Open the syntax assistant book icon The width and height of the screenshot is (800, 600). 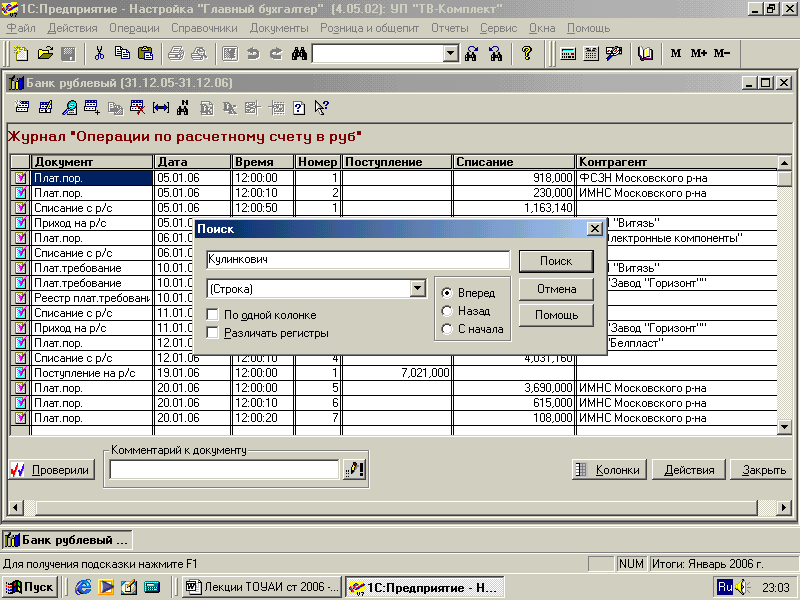645,53
